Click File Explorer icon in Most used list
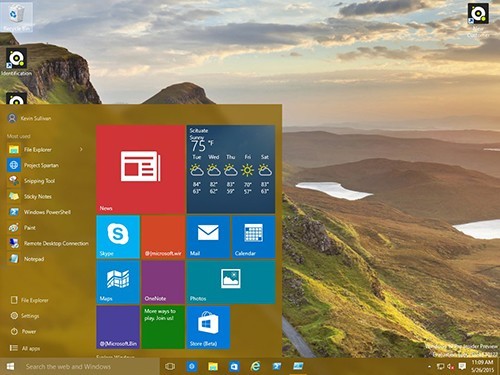This screenshot has height=375, width=500. point(14,150)
